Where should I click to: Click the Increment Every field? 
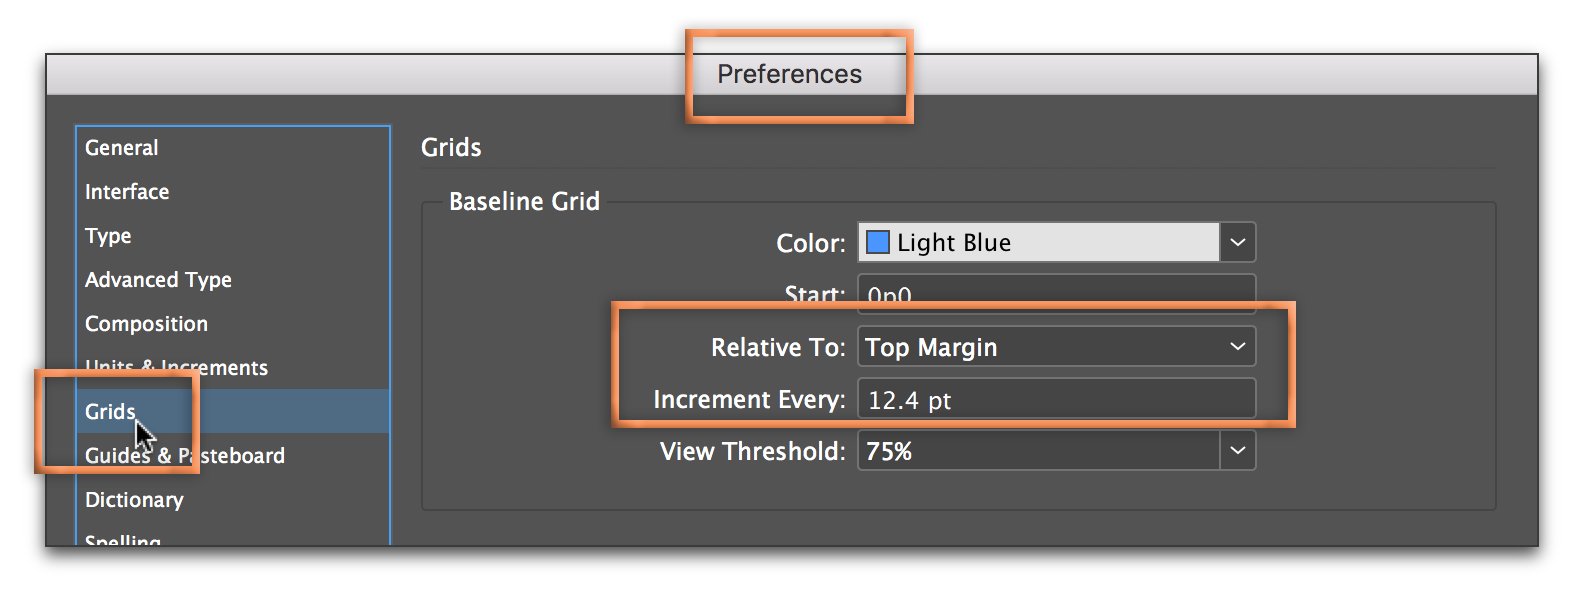coord(1056,400)
